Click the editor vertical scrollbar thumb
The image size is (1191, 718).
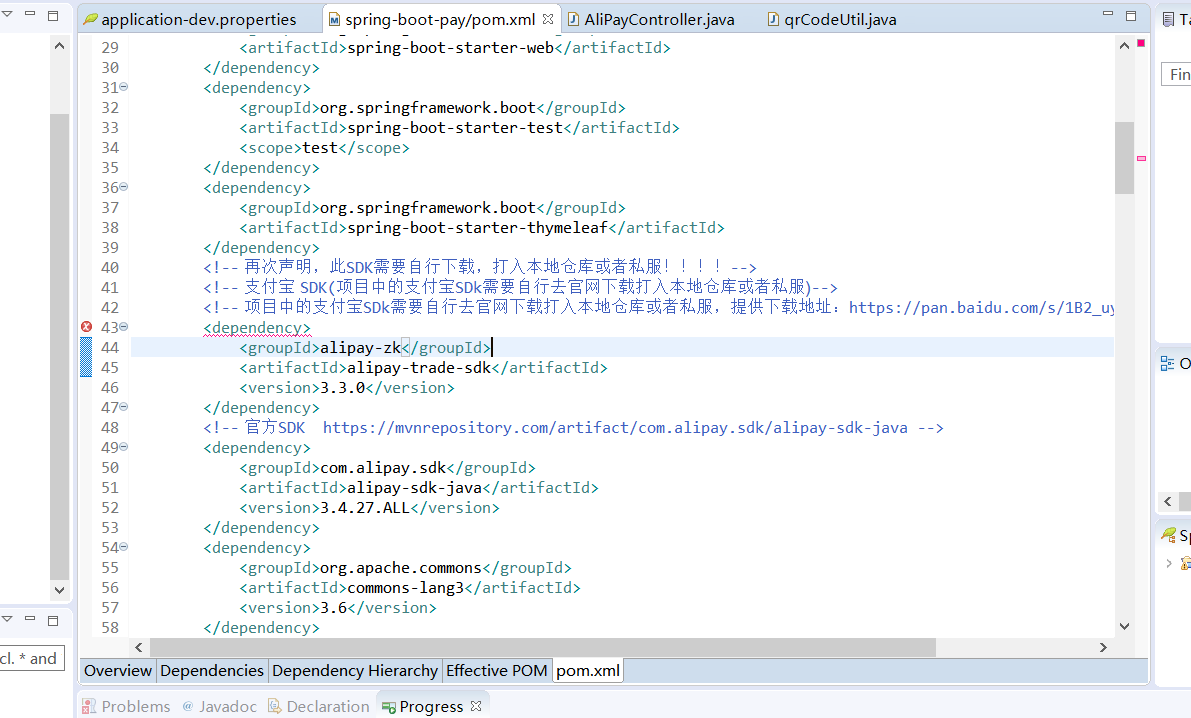click(1124, 157)
